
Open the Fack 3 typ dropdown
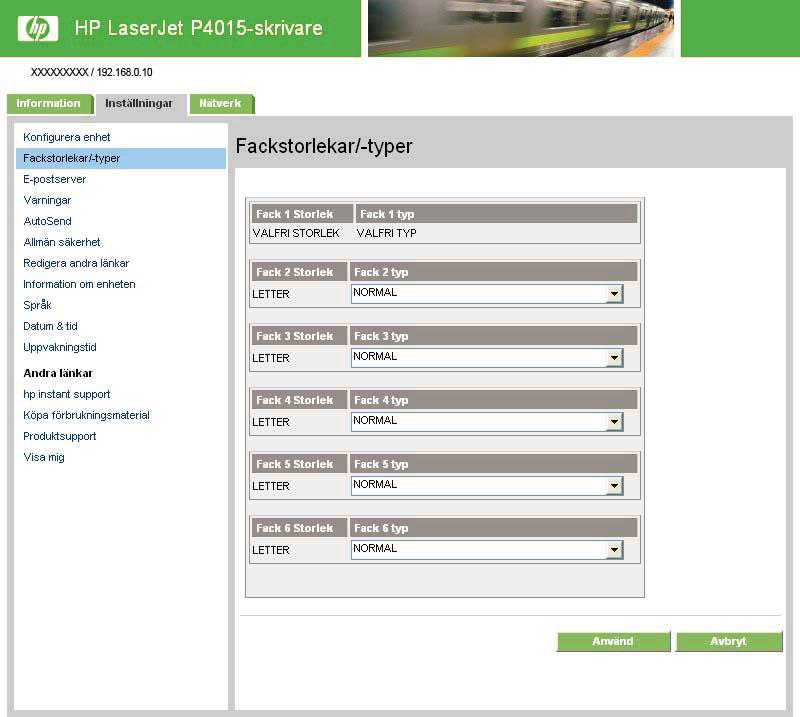(487, 357)
